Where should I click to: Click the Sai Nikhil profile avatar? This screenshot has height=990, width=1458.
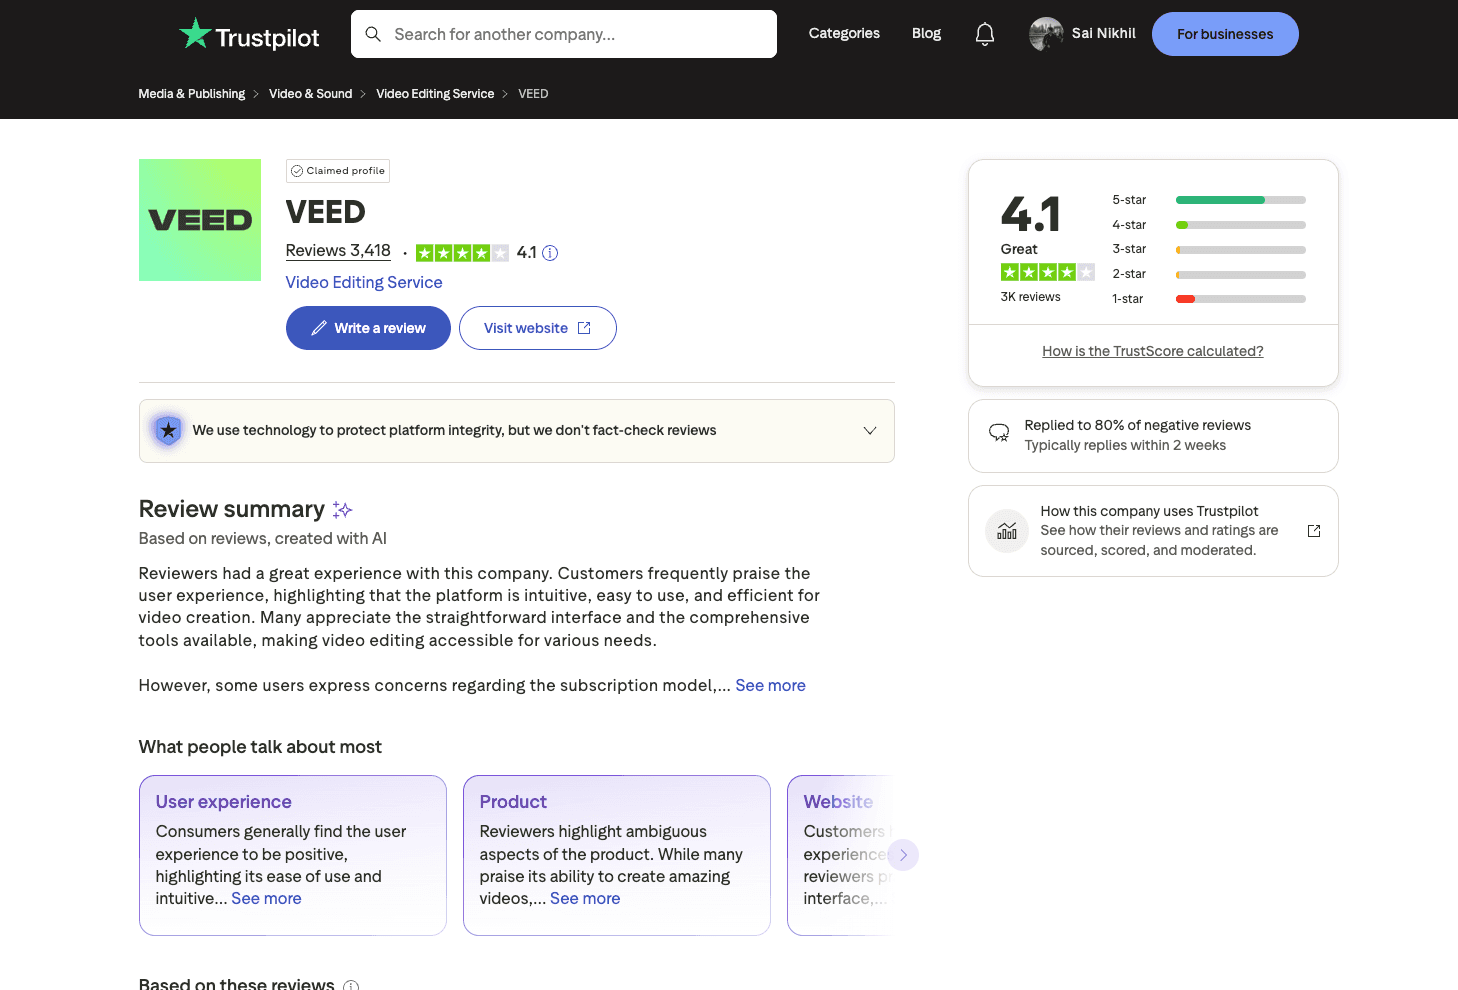tap(1046, 34)
